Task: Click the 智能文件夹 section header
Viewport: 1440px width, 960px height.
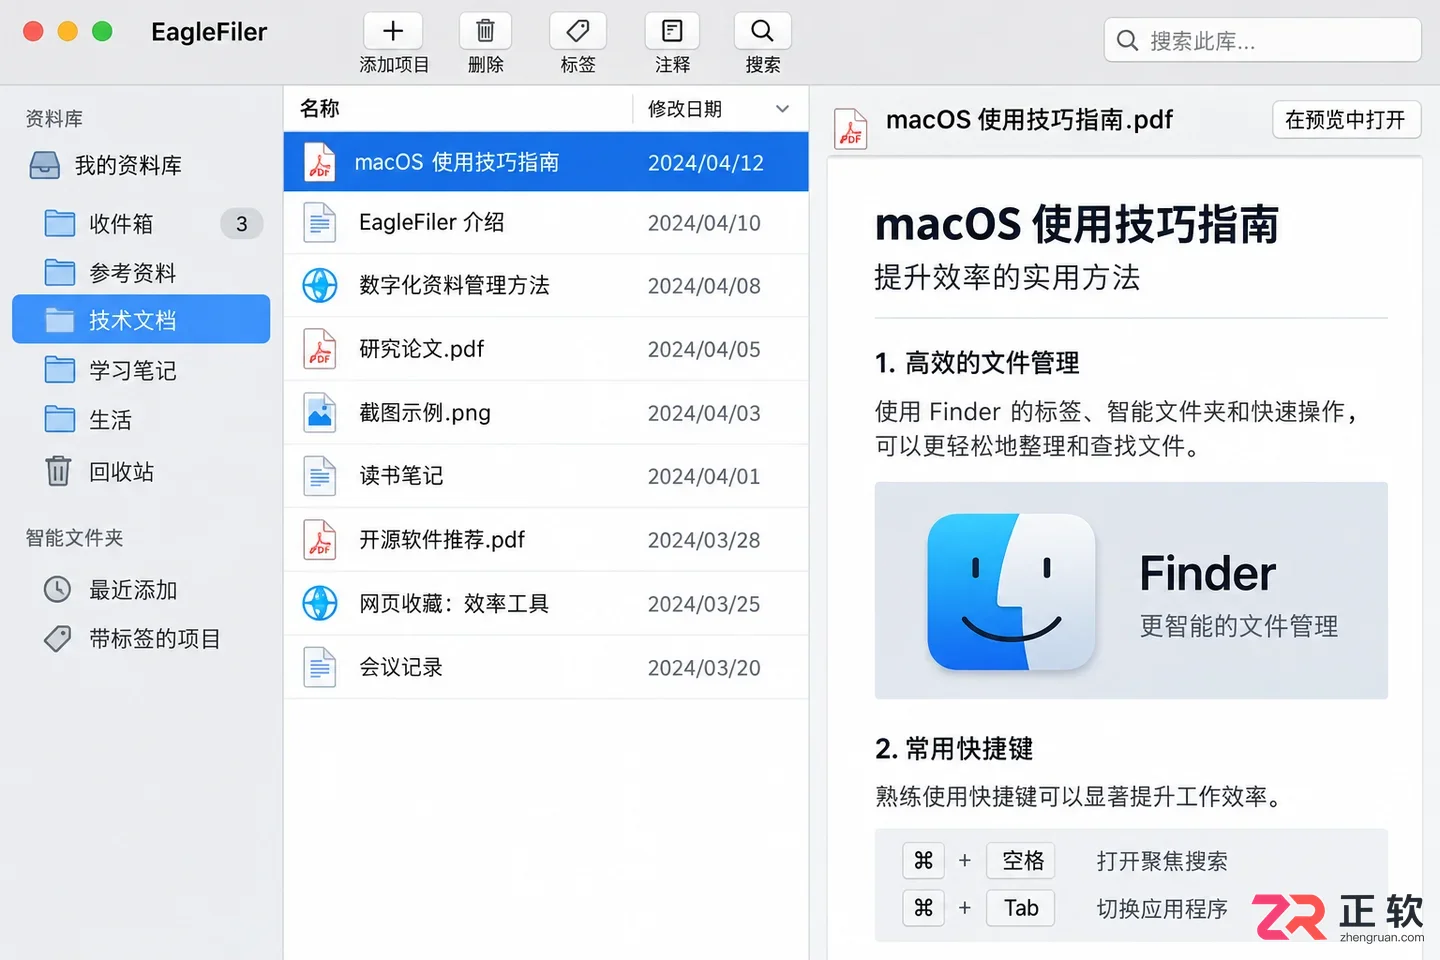Action: [74, 538]
